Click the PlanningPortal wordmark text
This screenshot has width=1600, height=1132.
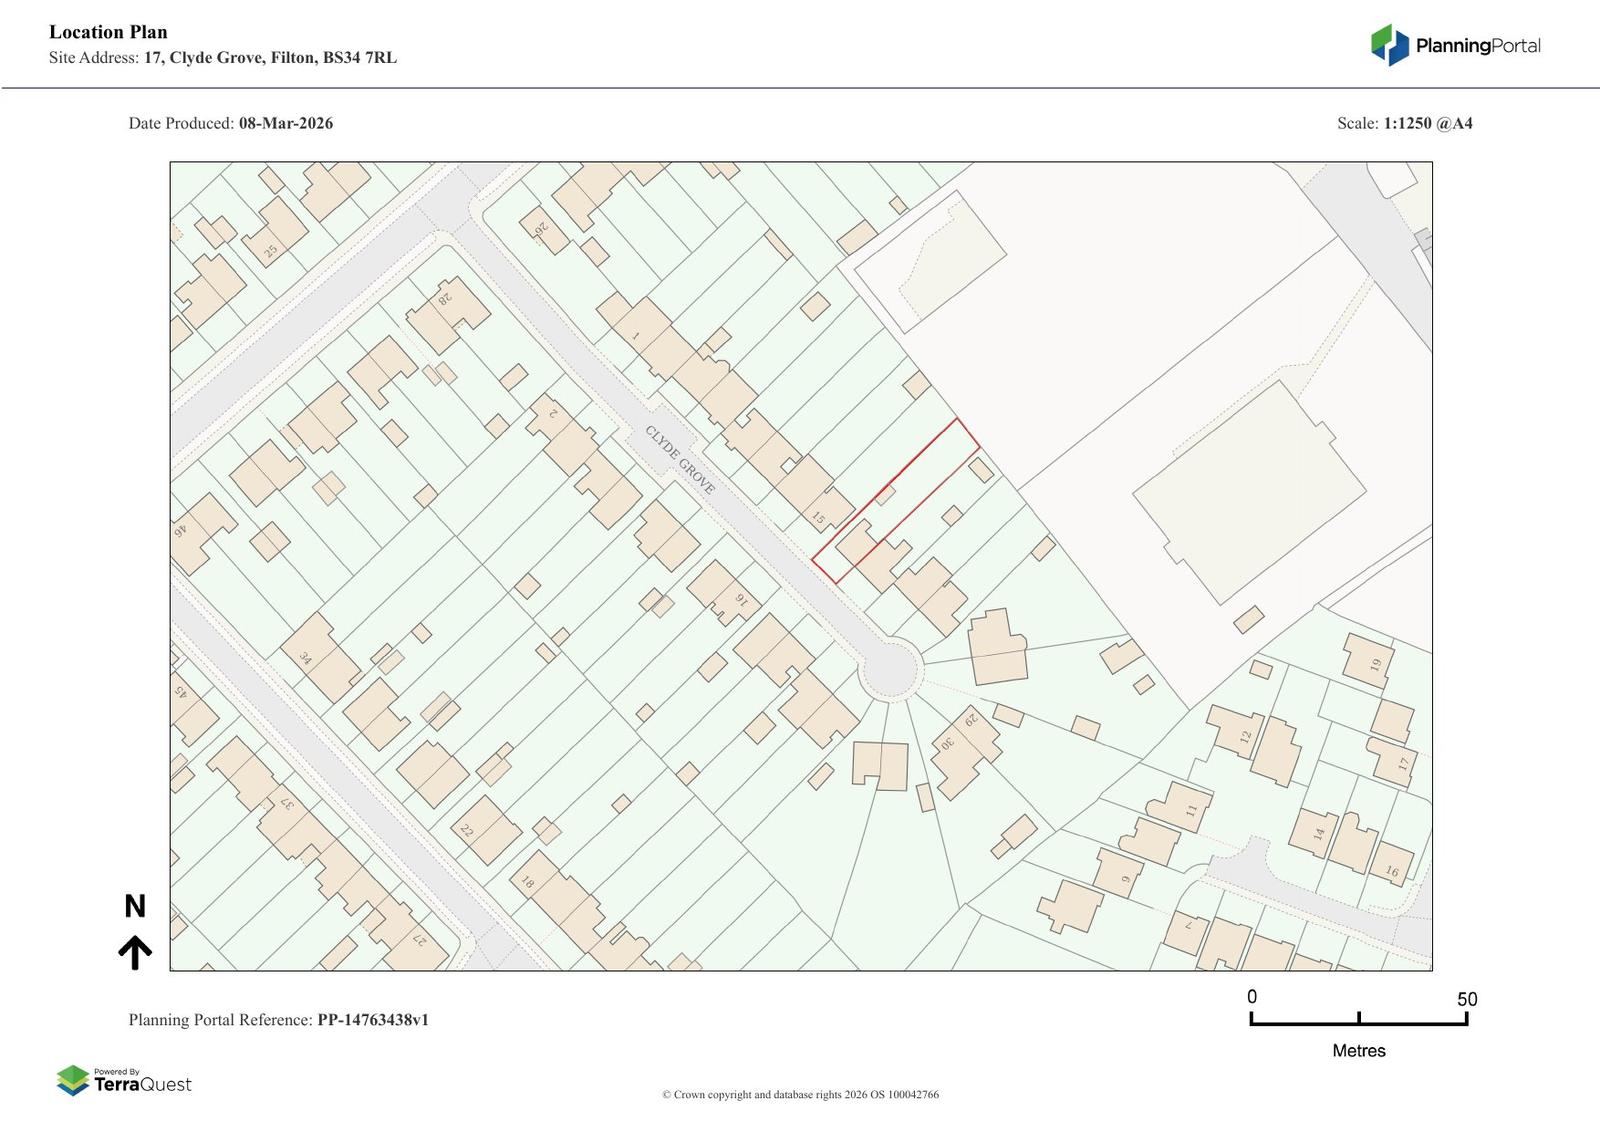[x=1477, y=46]
